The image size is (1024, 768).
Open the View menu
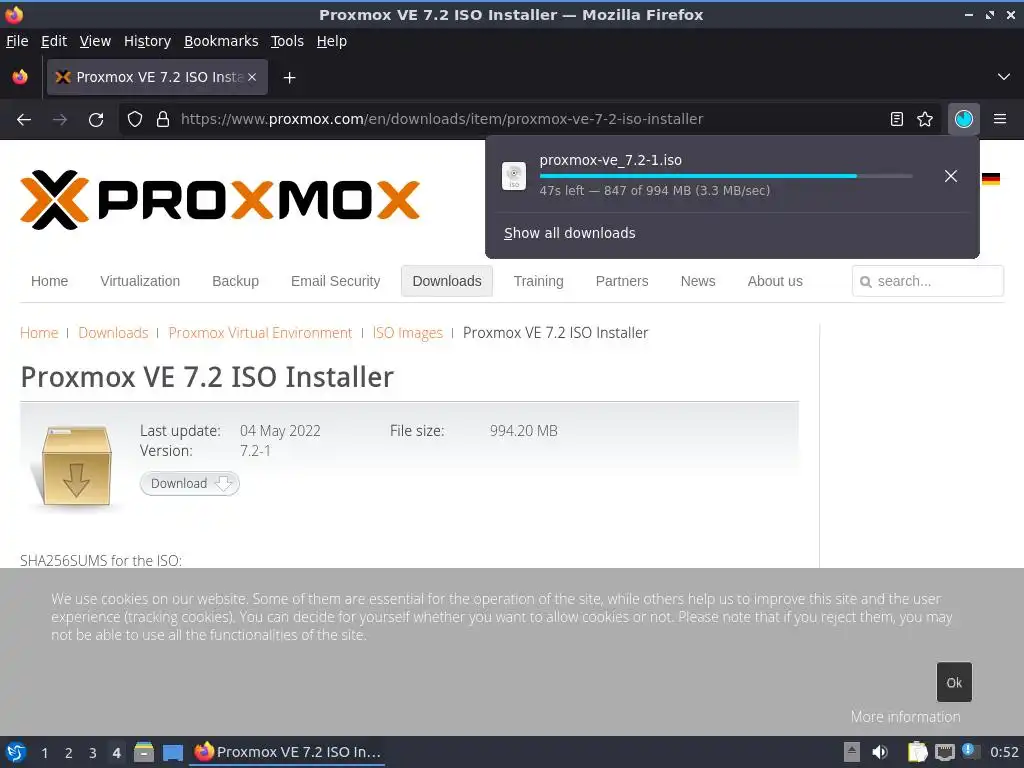[95, 41]
